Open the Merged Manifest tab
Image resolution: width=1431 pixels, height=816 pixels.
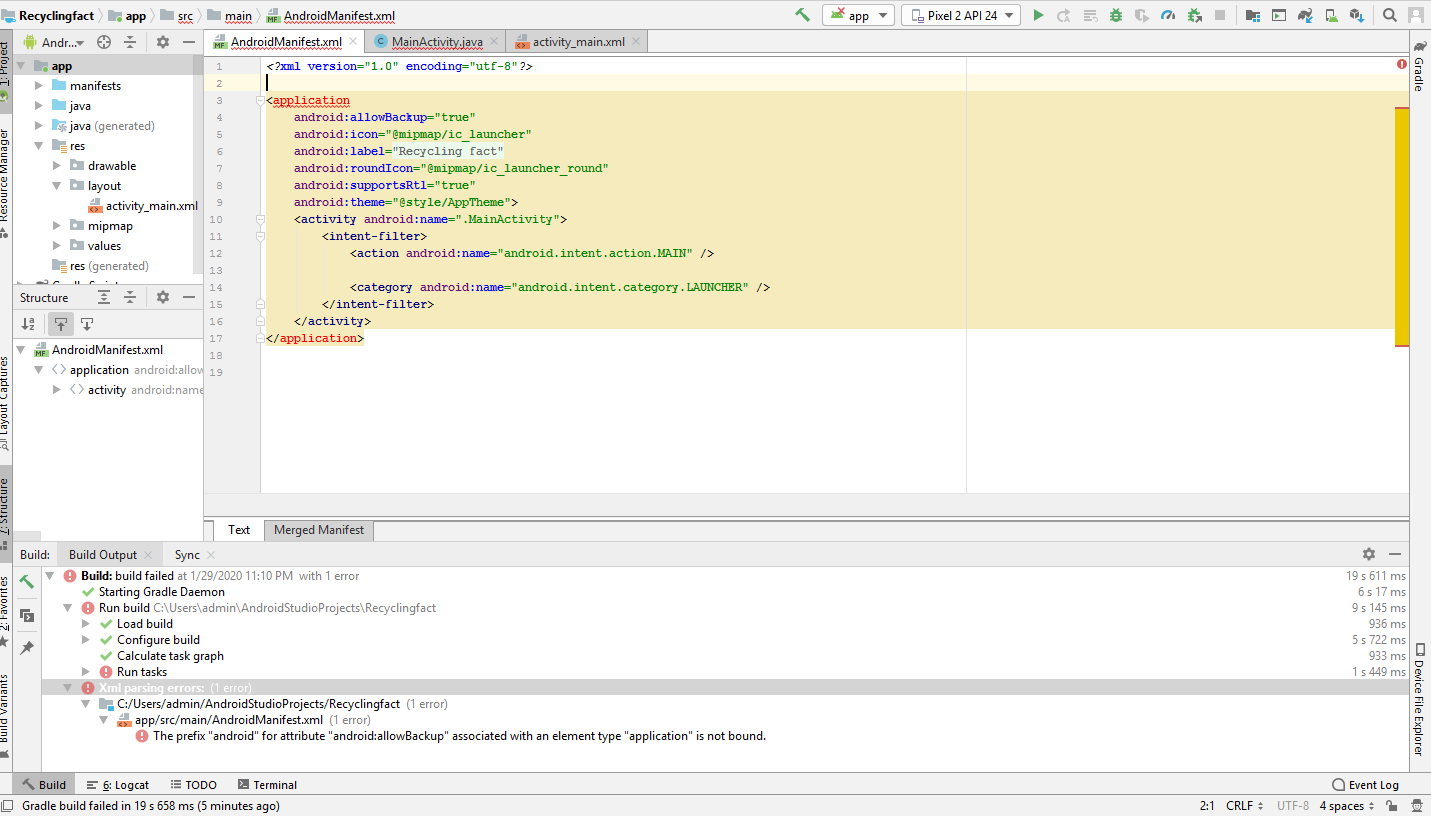point(318,530)
